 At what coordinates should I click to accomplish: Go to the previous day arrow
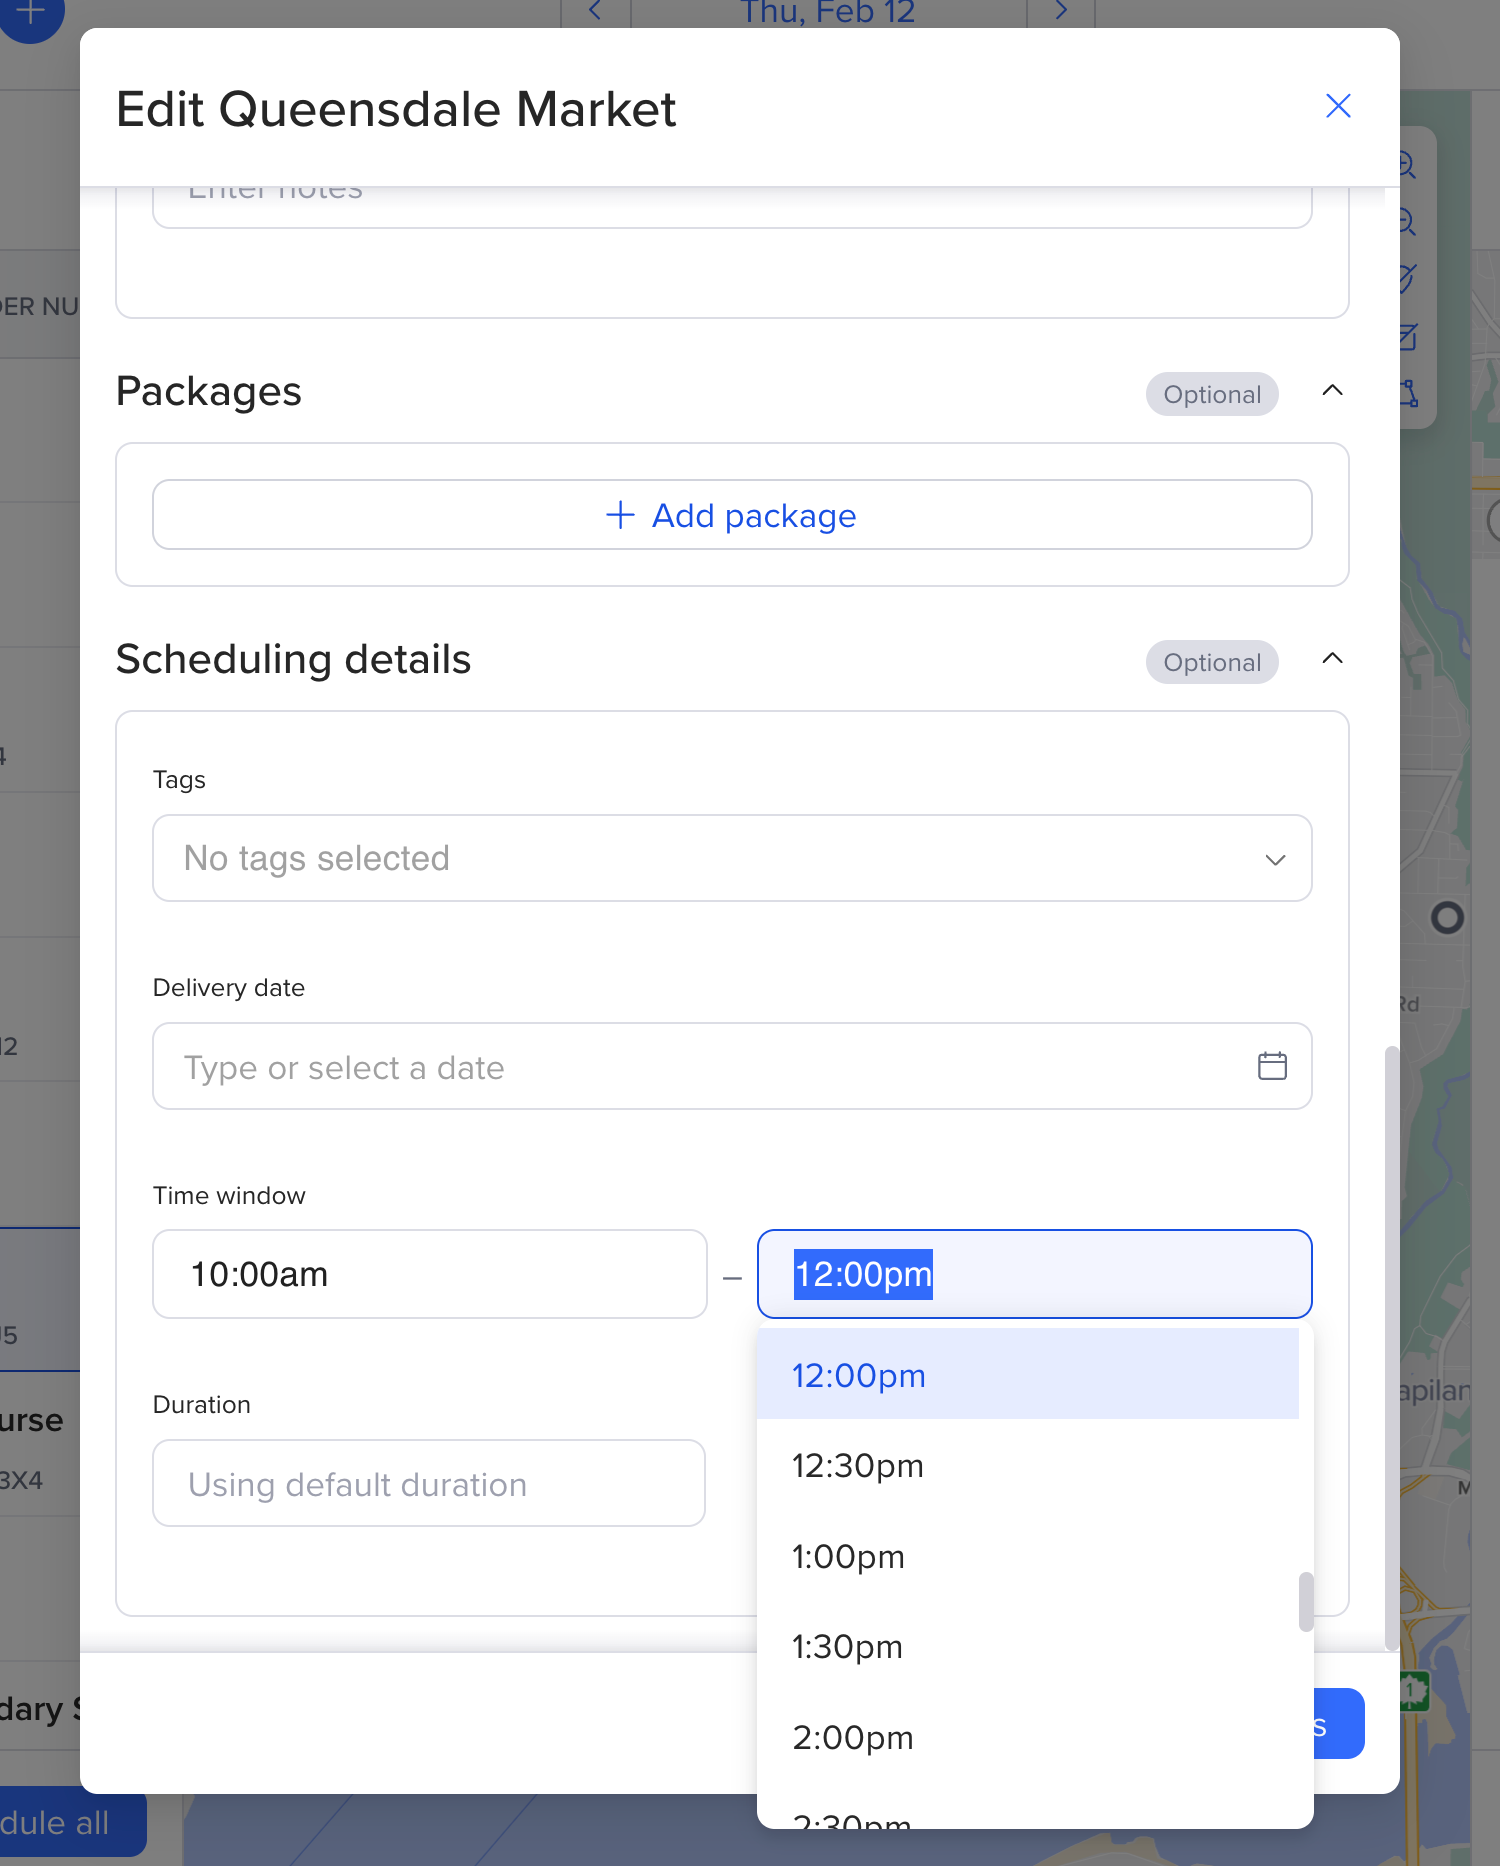click(x=596, y=12)
